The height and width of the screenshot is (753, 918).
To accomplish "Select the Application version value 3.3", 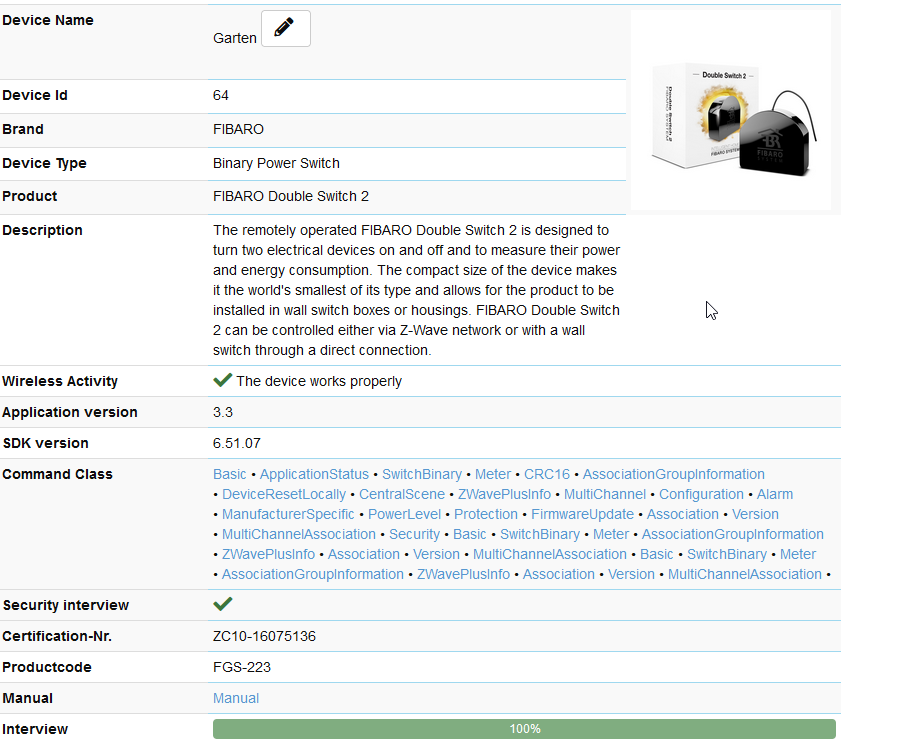I will pyautogui.click(x=222, y=412).
